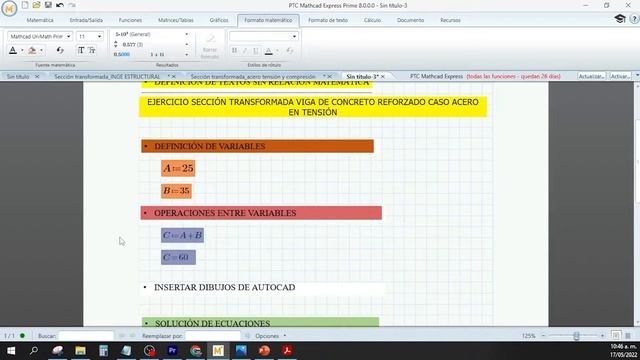Toggle underline in Estilos de rótulo
Viewport: 640px width, 360px height.
point(256,50)
